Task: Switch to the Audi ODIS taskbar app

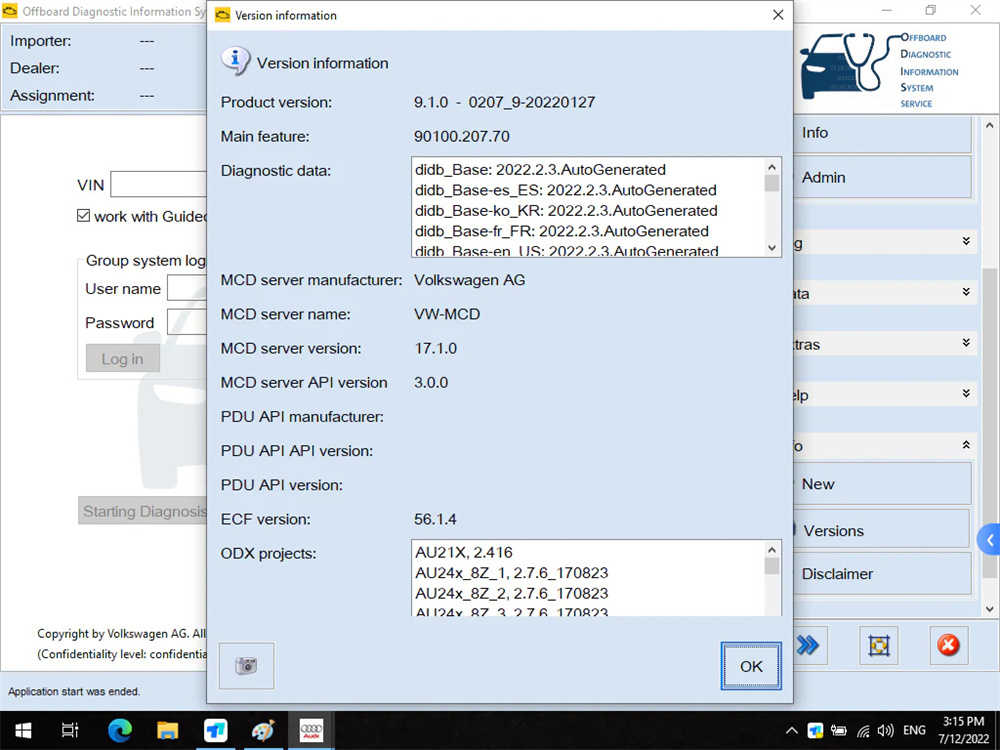Action: pyautogui.click(x=311, y=730)
